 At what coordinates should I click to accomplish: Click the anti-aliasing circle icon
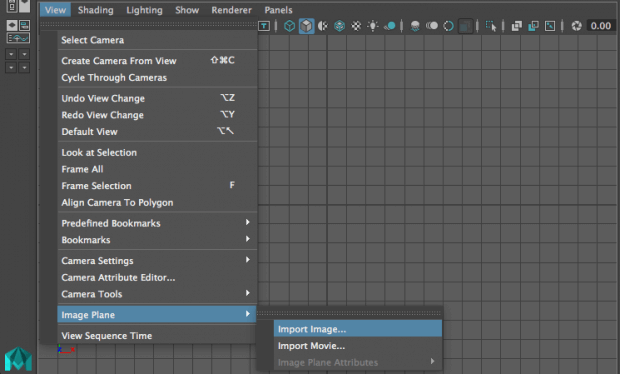point(448,26)
